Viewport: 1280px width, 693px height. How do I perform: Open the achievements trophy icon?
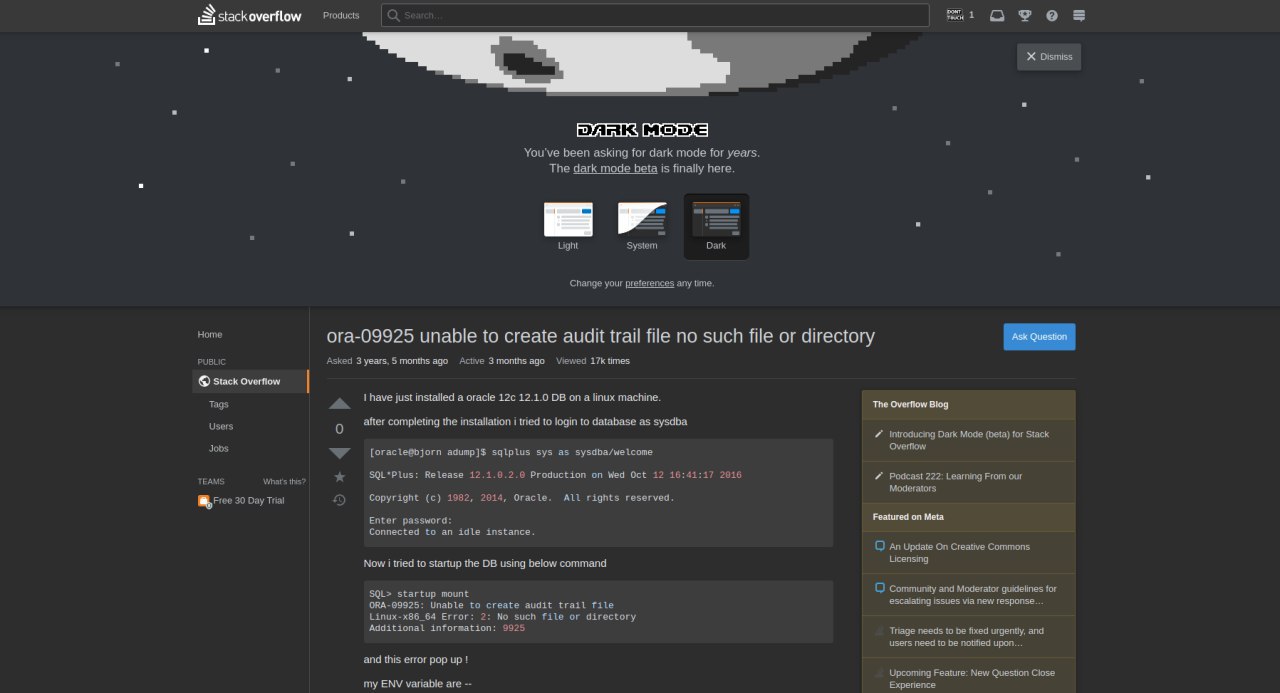click(1025, 15)
